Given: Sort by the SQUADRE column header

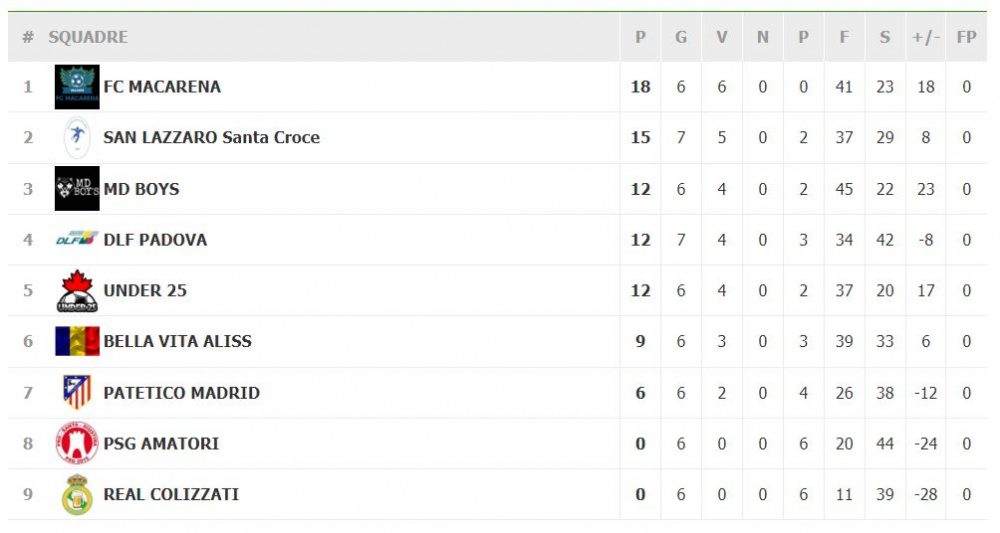Looking at the screenshot, I should (x=88, y=37).
